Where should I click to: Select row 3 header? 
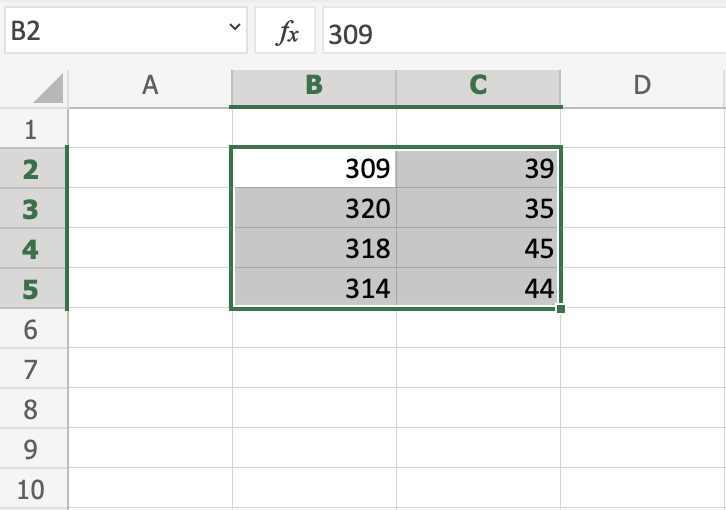(x=30, y=209)
